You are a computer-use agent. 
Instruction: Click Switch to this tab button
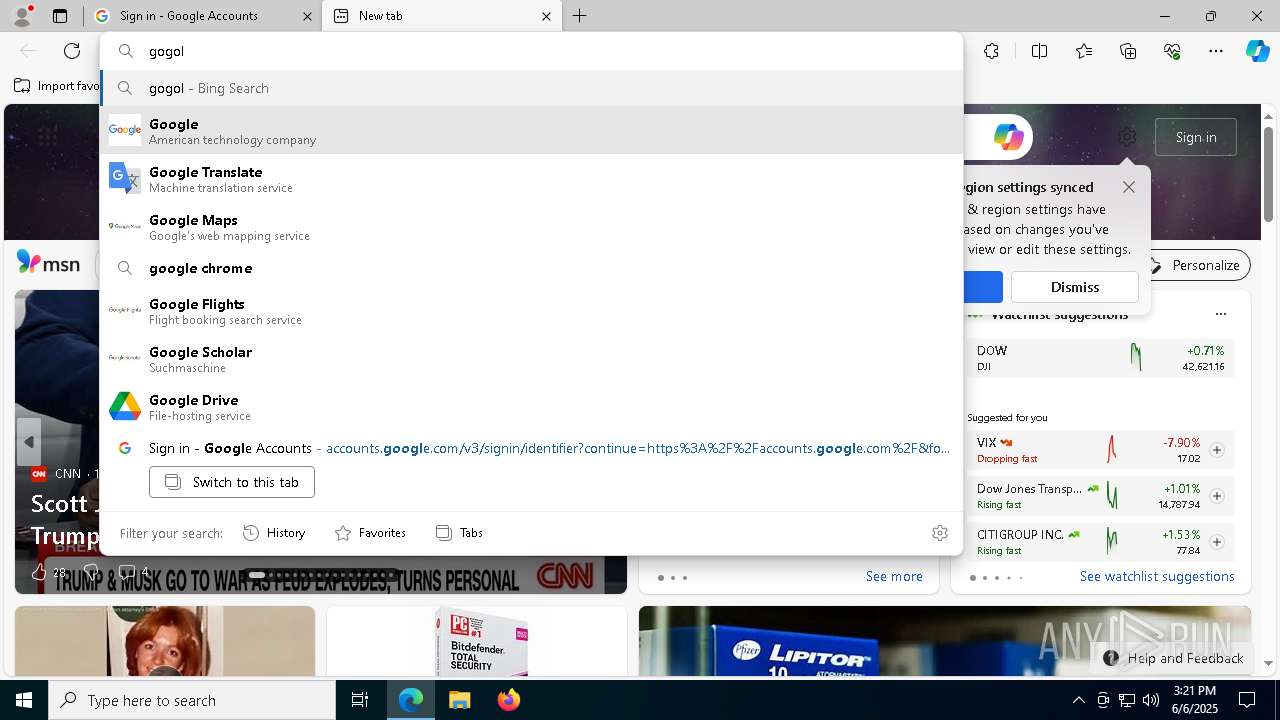(232, 482)
